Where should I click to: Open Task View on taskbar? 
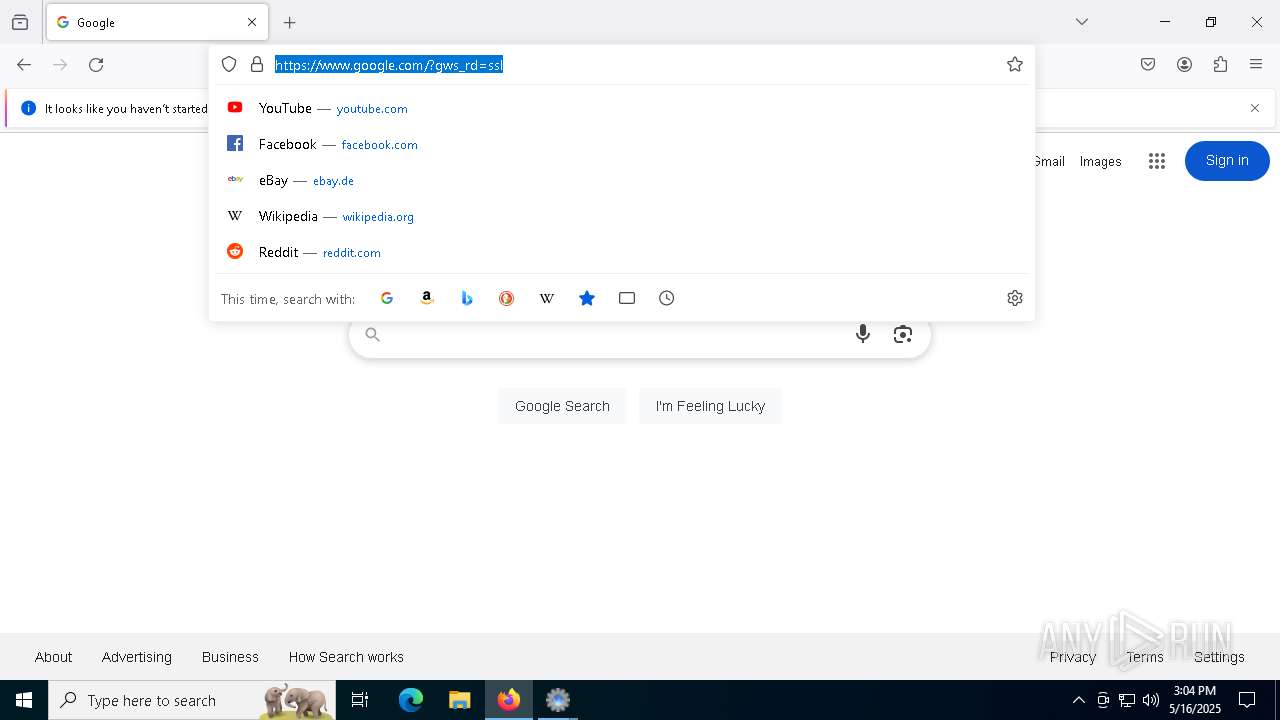coord(360,700)
